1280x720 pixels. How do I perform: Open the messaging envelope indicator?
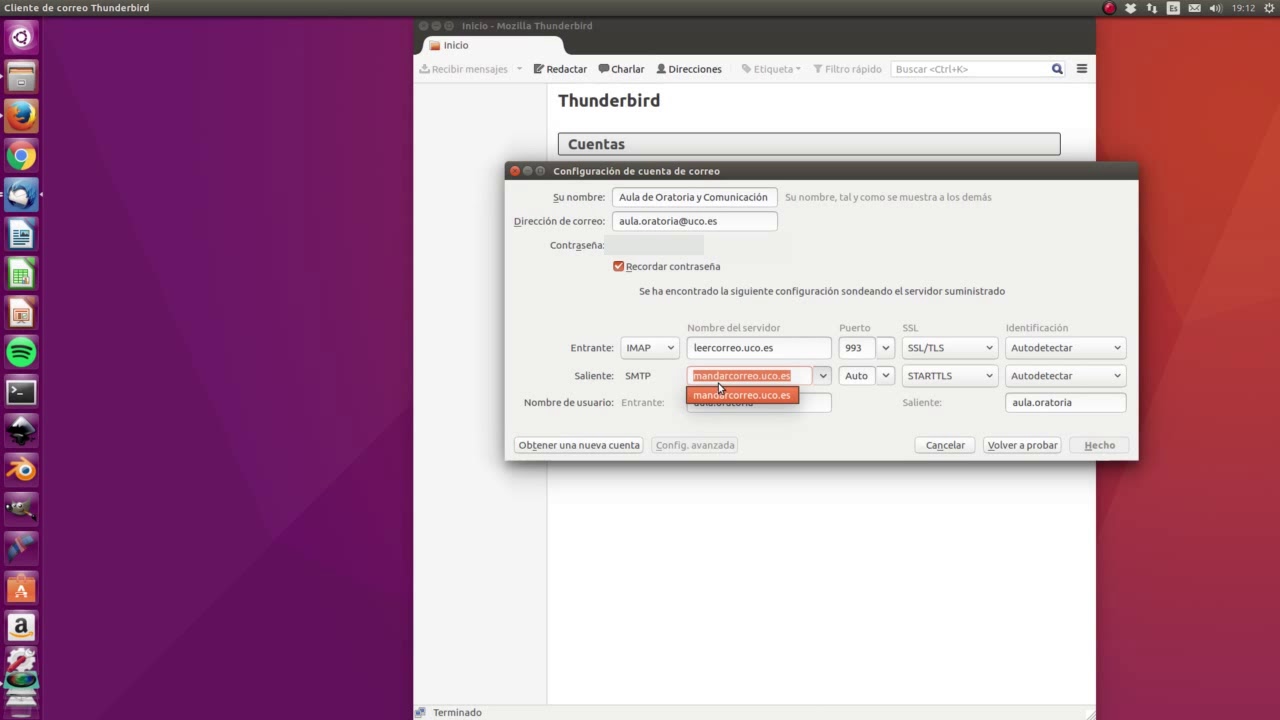1194,8
